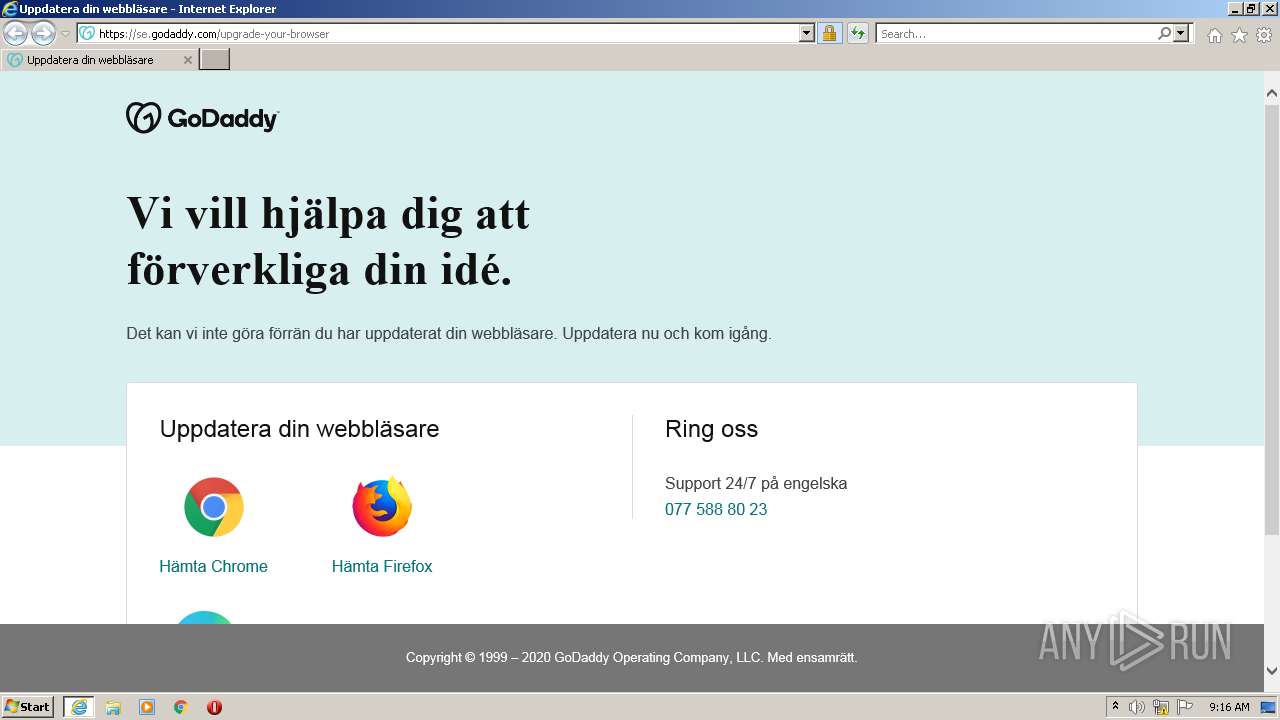
Task: Click the copyright footer text
Action: [632, 658]
